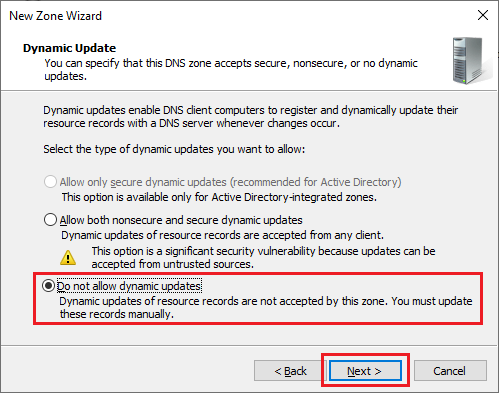499x393 pixels.
Task: Click the Dynamic Update heading text
Action: pyautogui.click(x=69, y=48)
